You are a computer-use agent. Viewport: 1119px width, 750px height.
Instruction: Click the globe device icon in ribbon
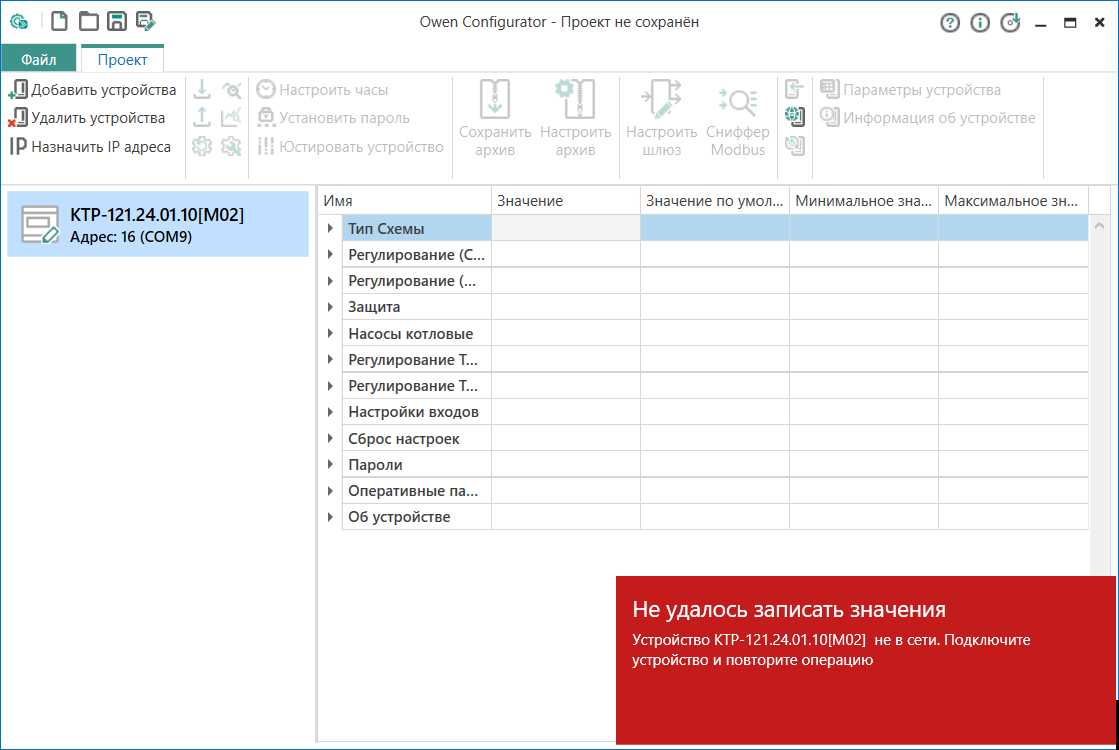click(795, 117)
